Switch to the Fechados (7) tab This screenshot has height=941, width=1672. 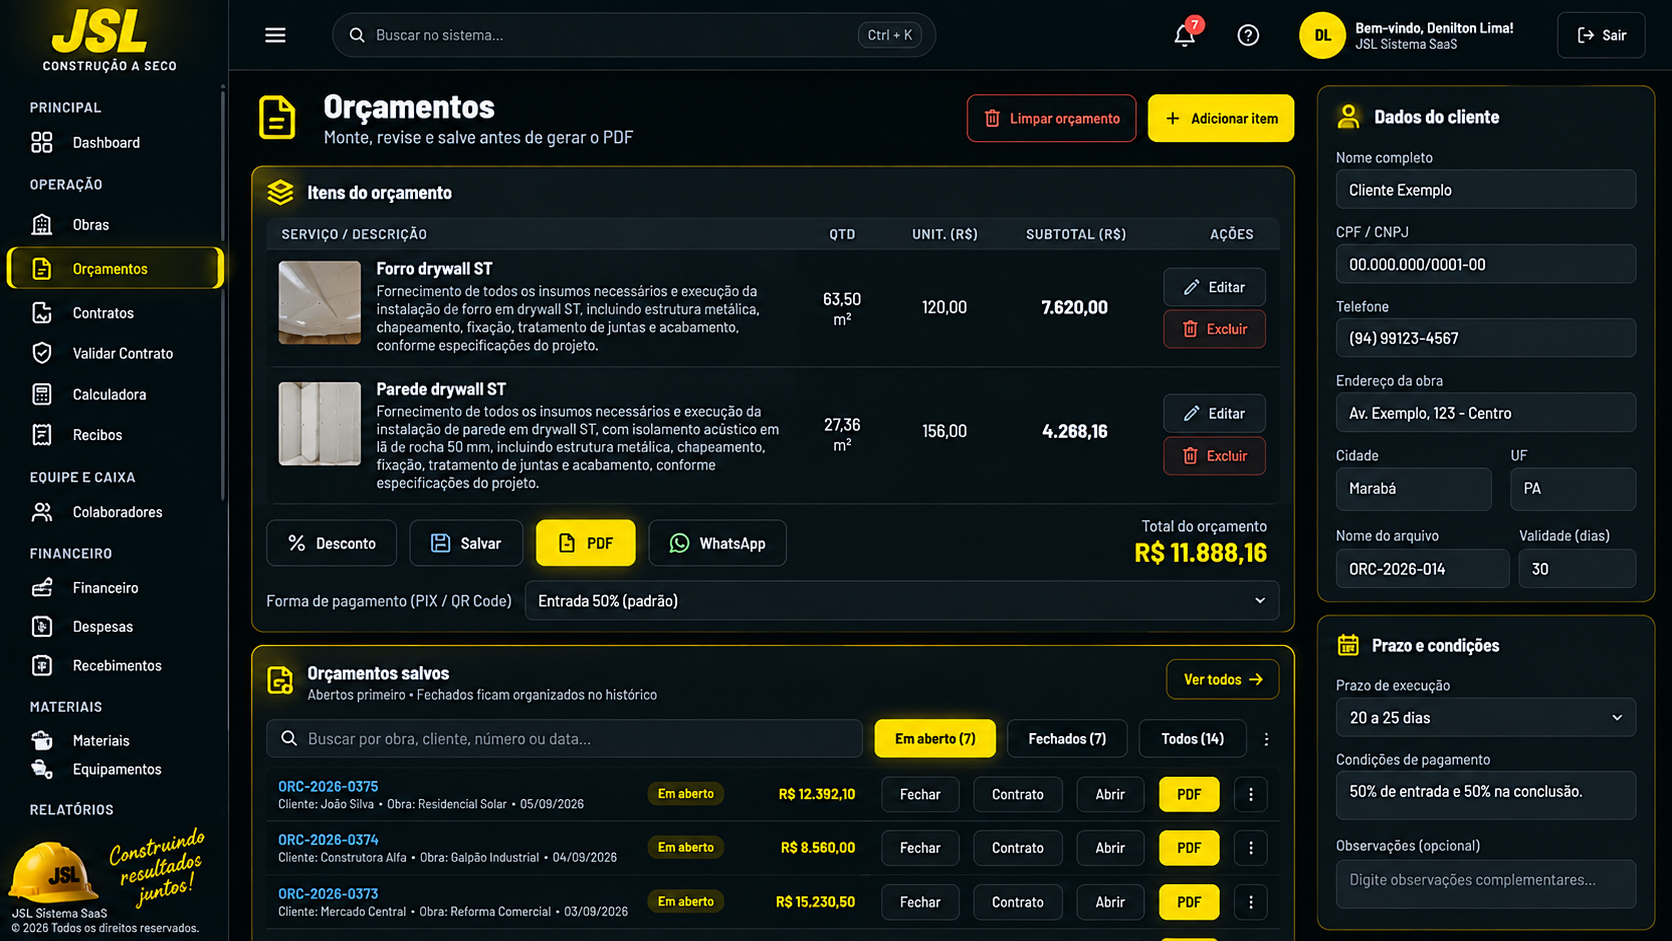1067,739
